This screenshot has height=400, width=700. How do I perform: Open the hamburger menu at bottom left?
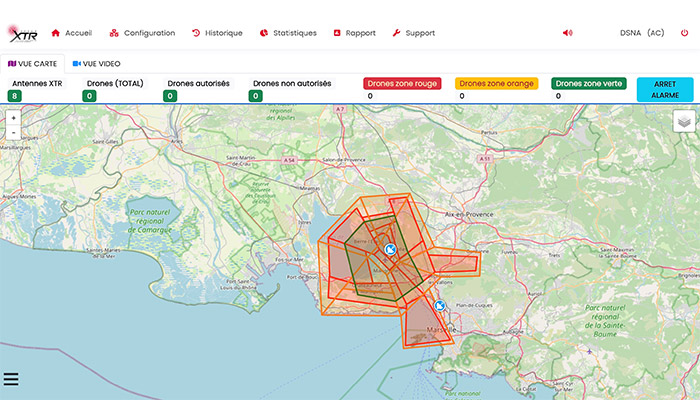click(x=12, y=379)
